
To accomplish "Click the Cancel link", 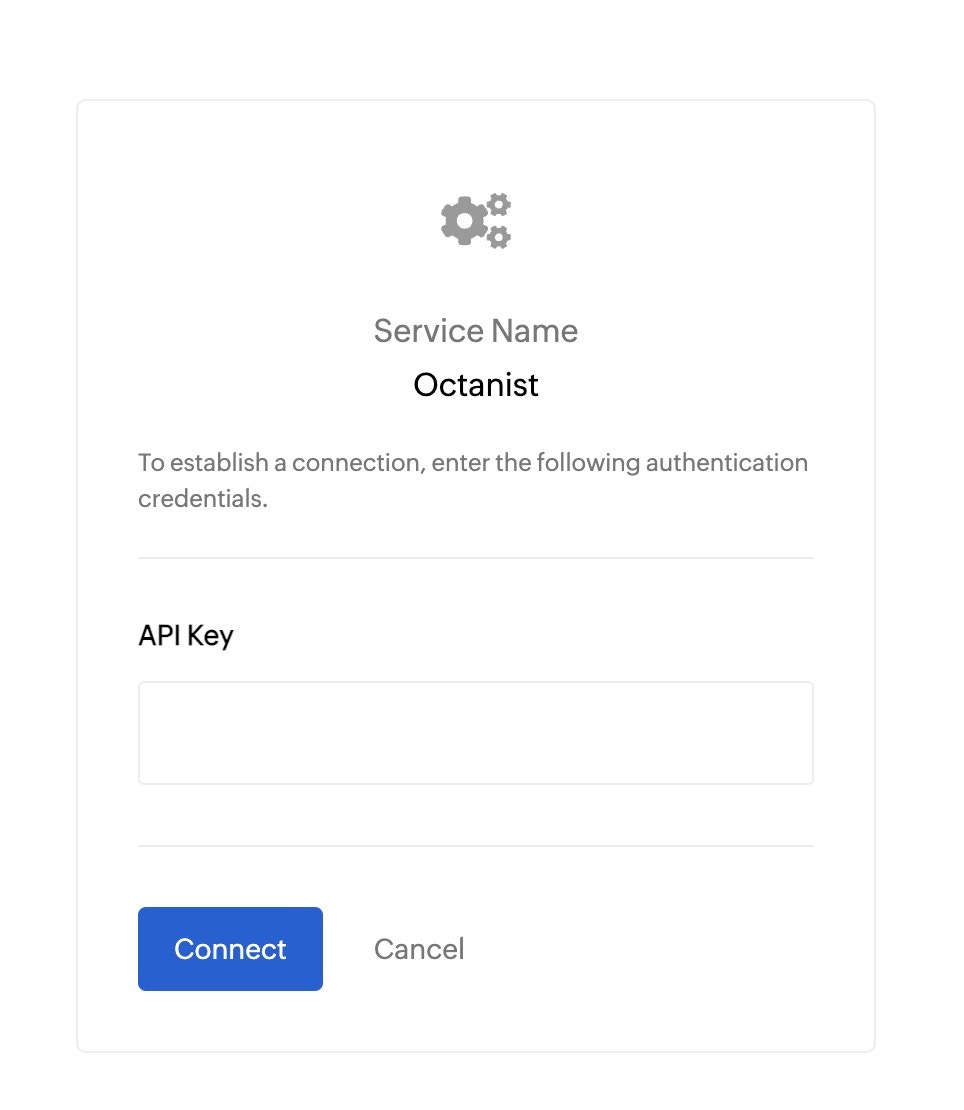I will [x=419, y=949].
